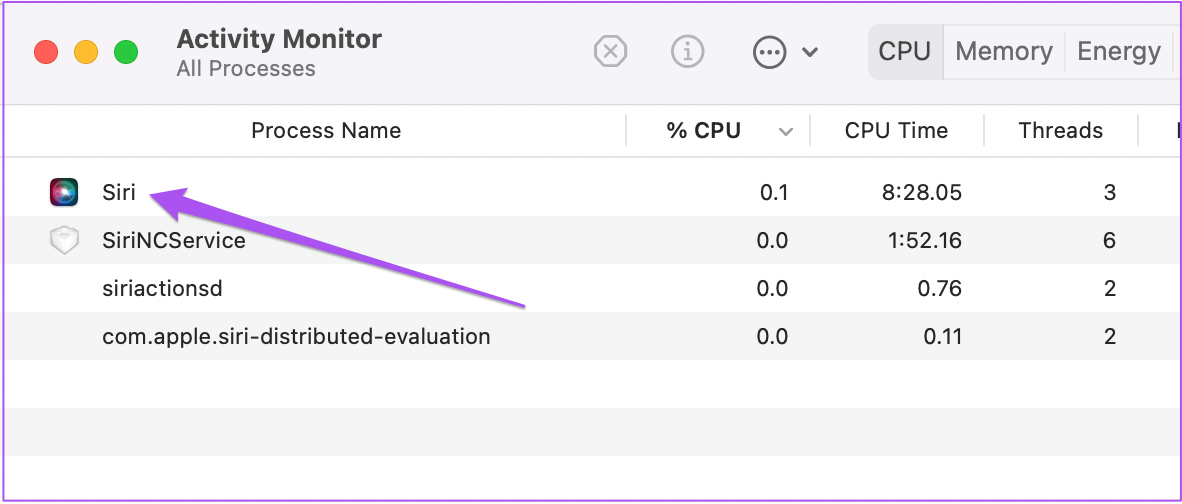This screenshot has height=504, width=1182.
Task: Click the Stop process icon
Action: click(610, 52)
